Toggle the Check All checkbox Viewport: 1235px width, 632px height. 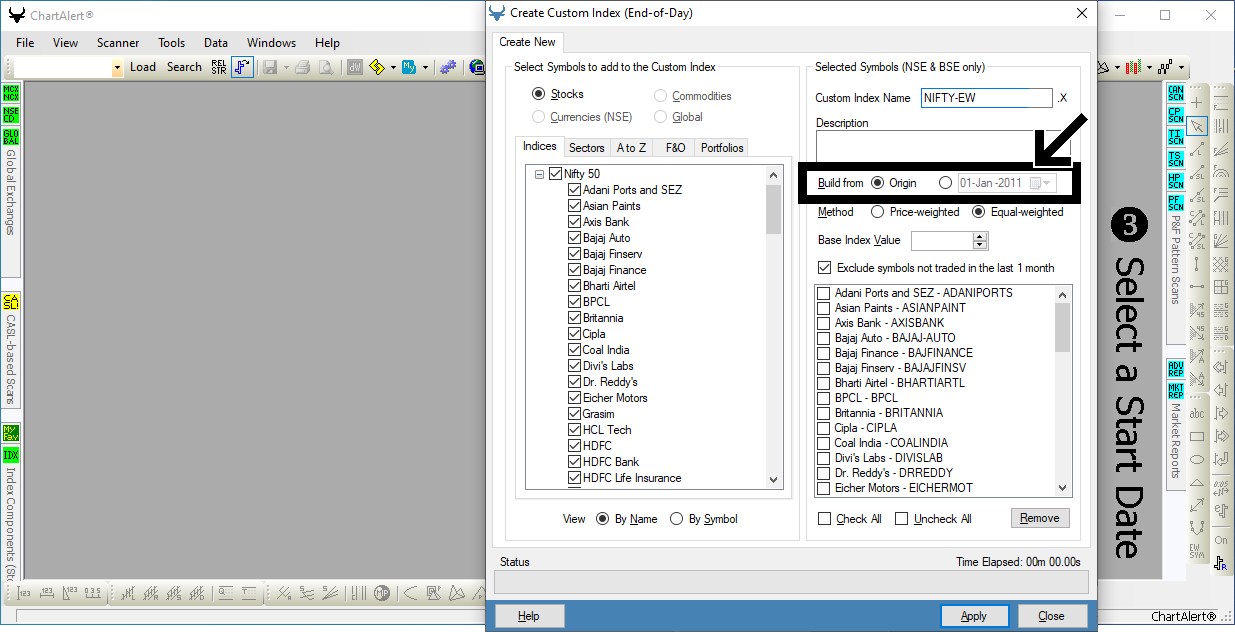coord(825,519)
